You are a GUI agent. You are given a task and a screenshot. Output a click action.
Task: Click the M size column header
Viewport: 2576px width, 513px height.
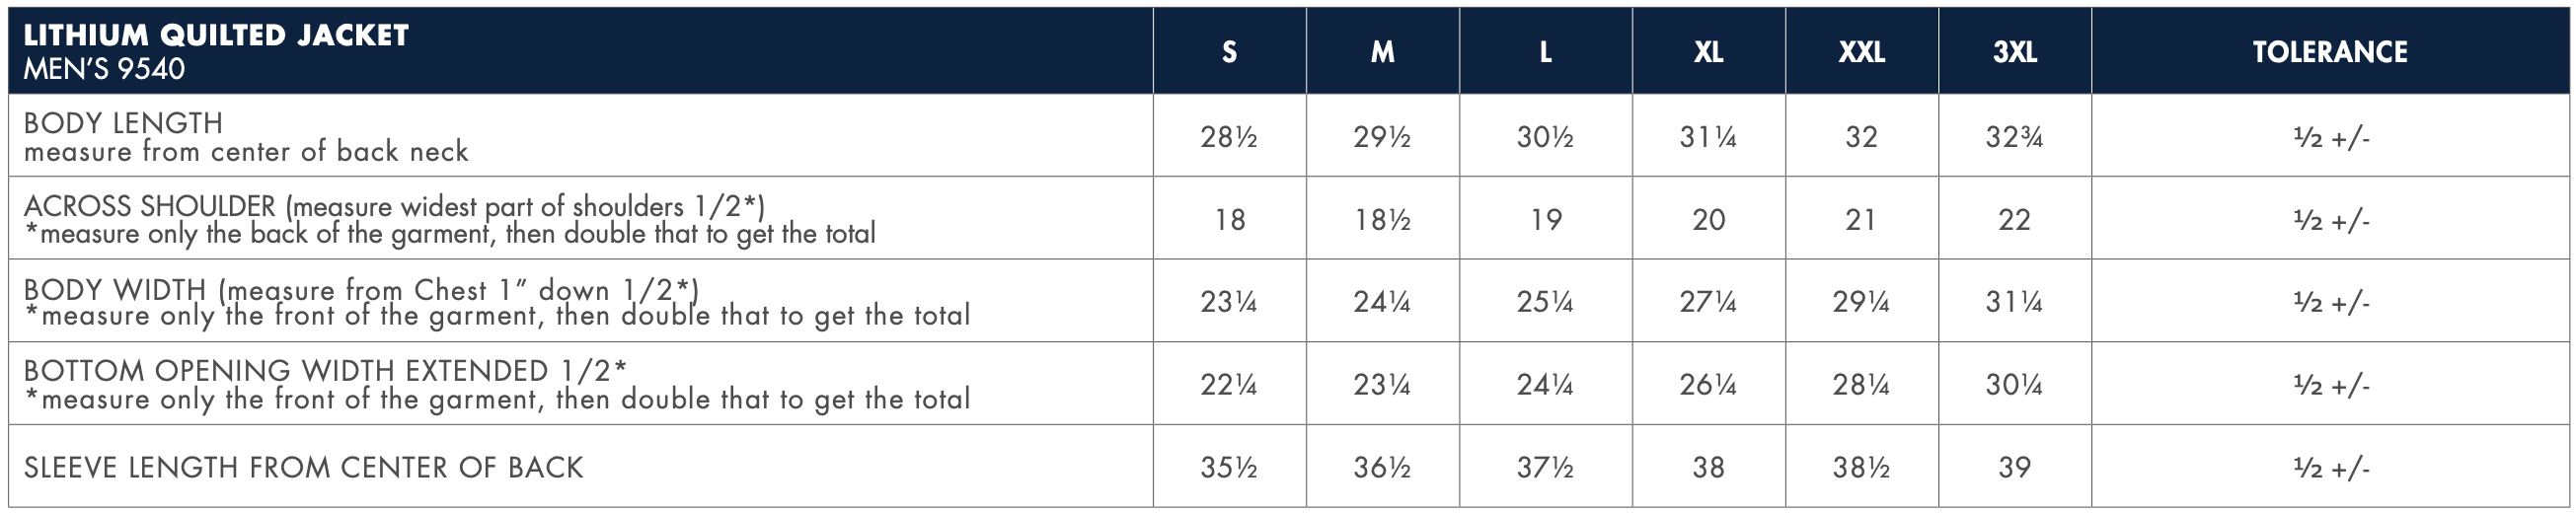tap(1382, 52)
